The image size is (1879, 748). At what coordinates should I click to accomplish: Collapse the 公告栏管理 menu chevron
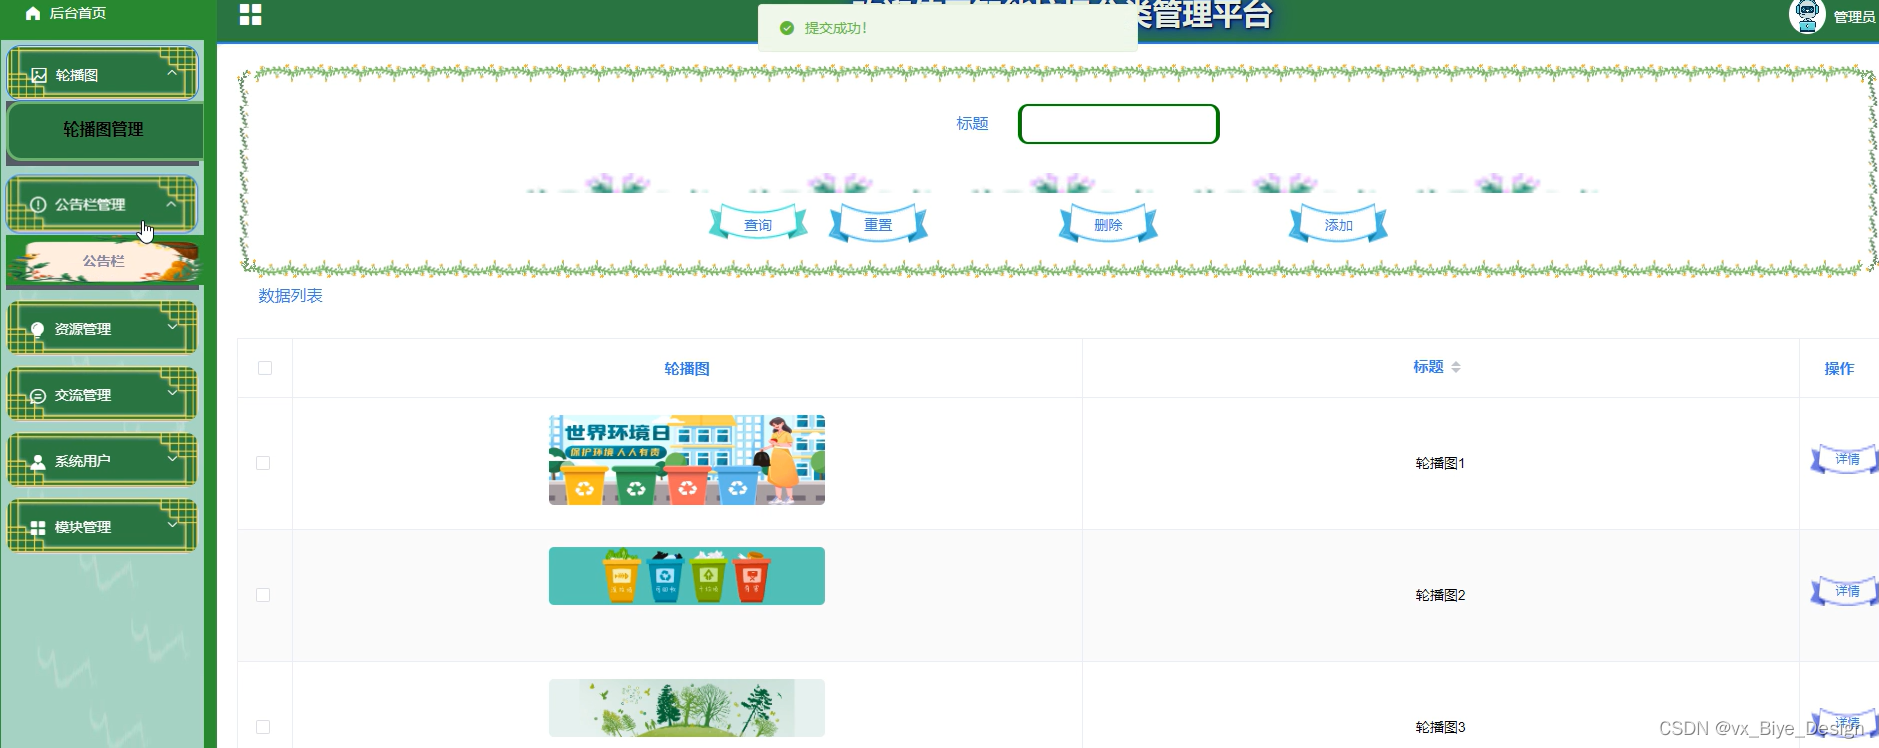coord(171,203)
